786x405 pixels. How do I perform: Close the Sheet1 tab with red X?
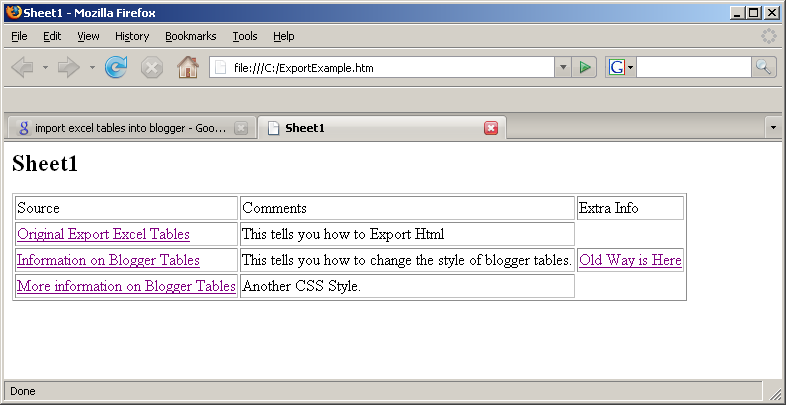(491, 128)
